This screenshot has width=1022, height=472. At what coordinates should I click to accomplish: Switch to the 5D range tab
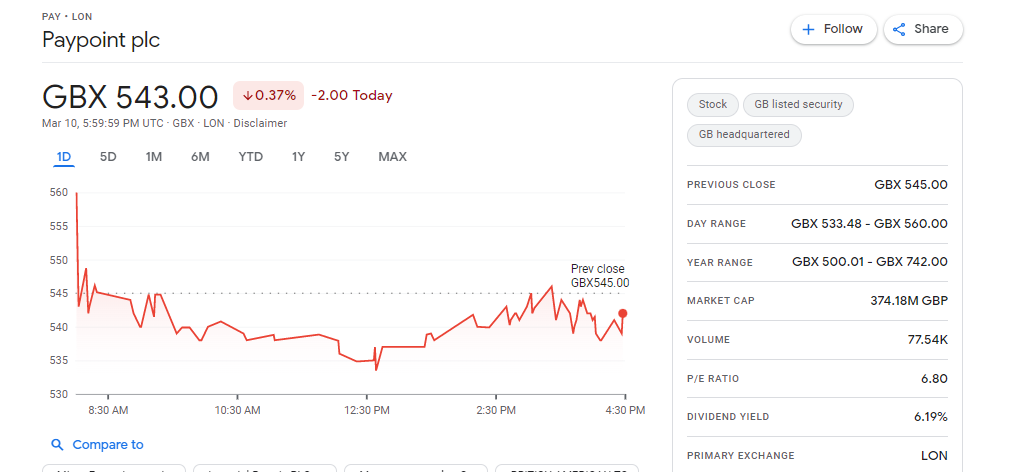[x=108, y=156]
